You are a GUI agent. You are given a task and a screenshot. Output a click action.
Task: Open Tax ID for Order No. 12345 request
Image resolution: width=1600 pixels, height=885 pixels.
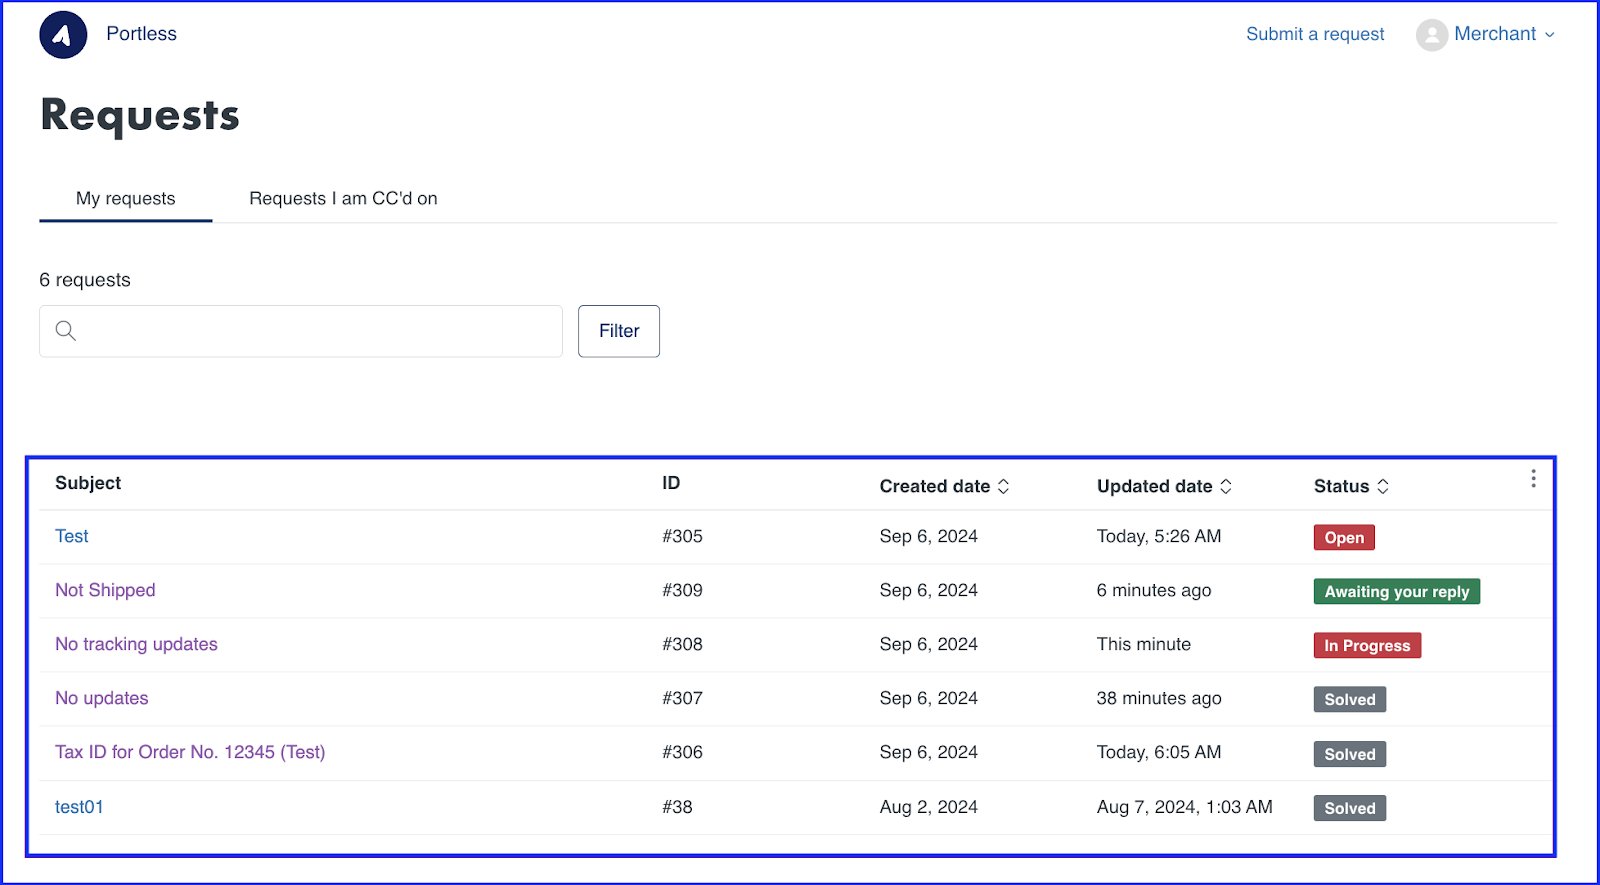pos(190,752)
